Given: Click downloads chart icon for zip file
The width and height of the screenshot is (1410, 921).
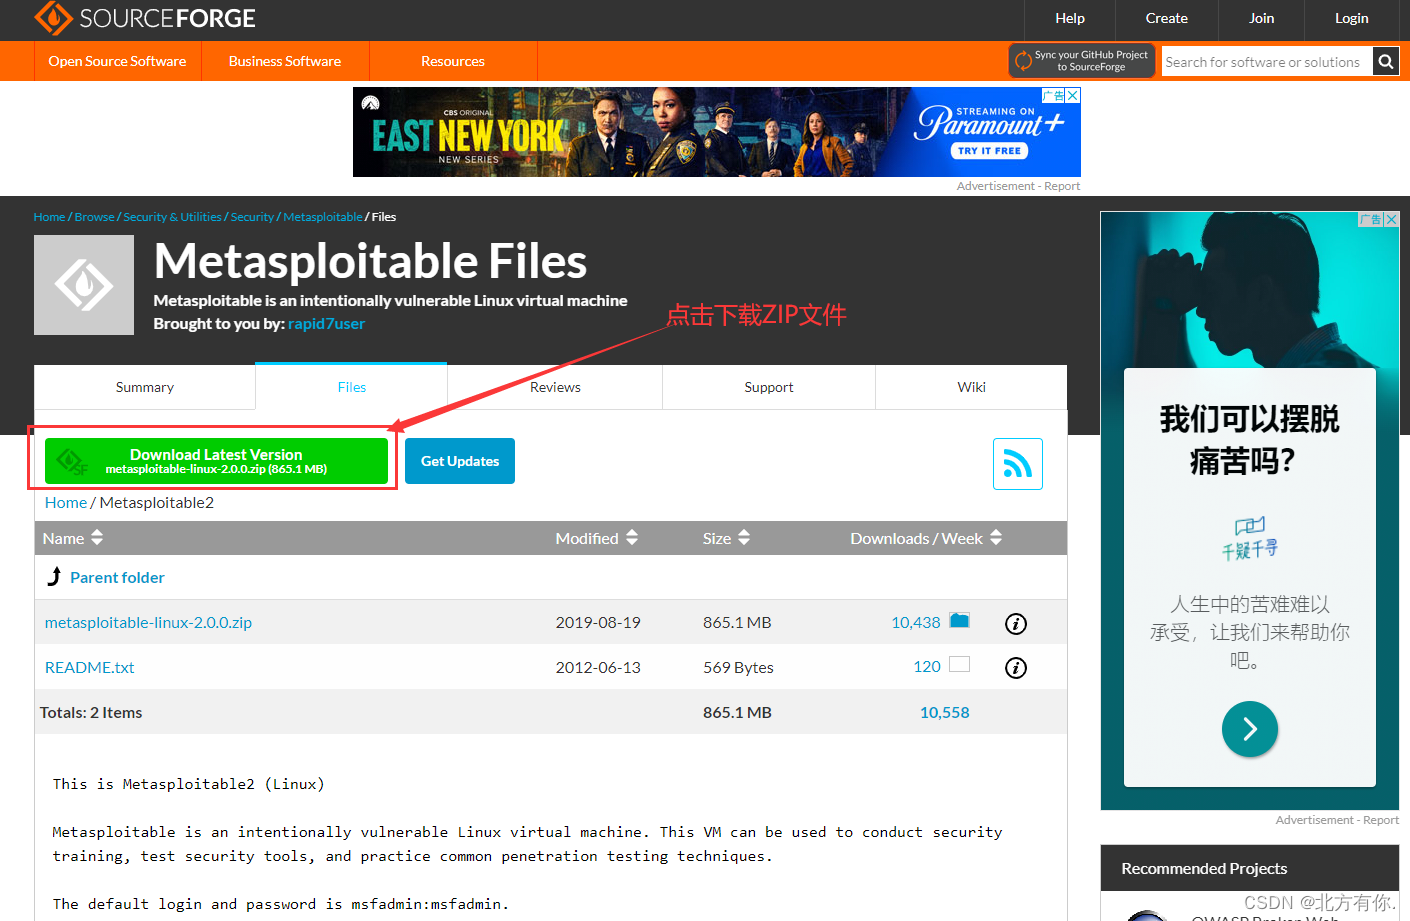Looking at the screenshot, I should coord(960,620).
